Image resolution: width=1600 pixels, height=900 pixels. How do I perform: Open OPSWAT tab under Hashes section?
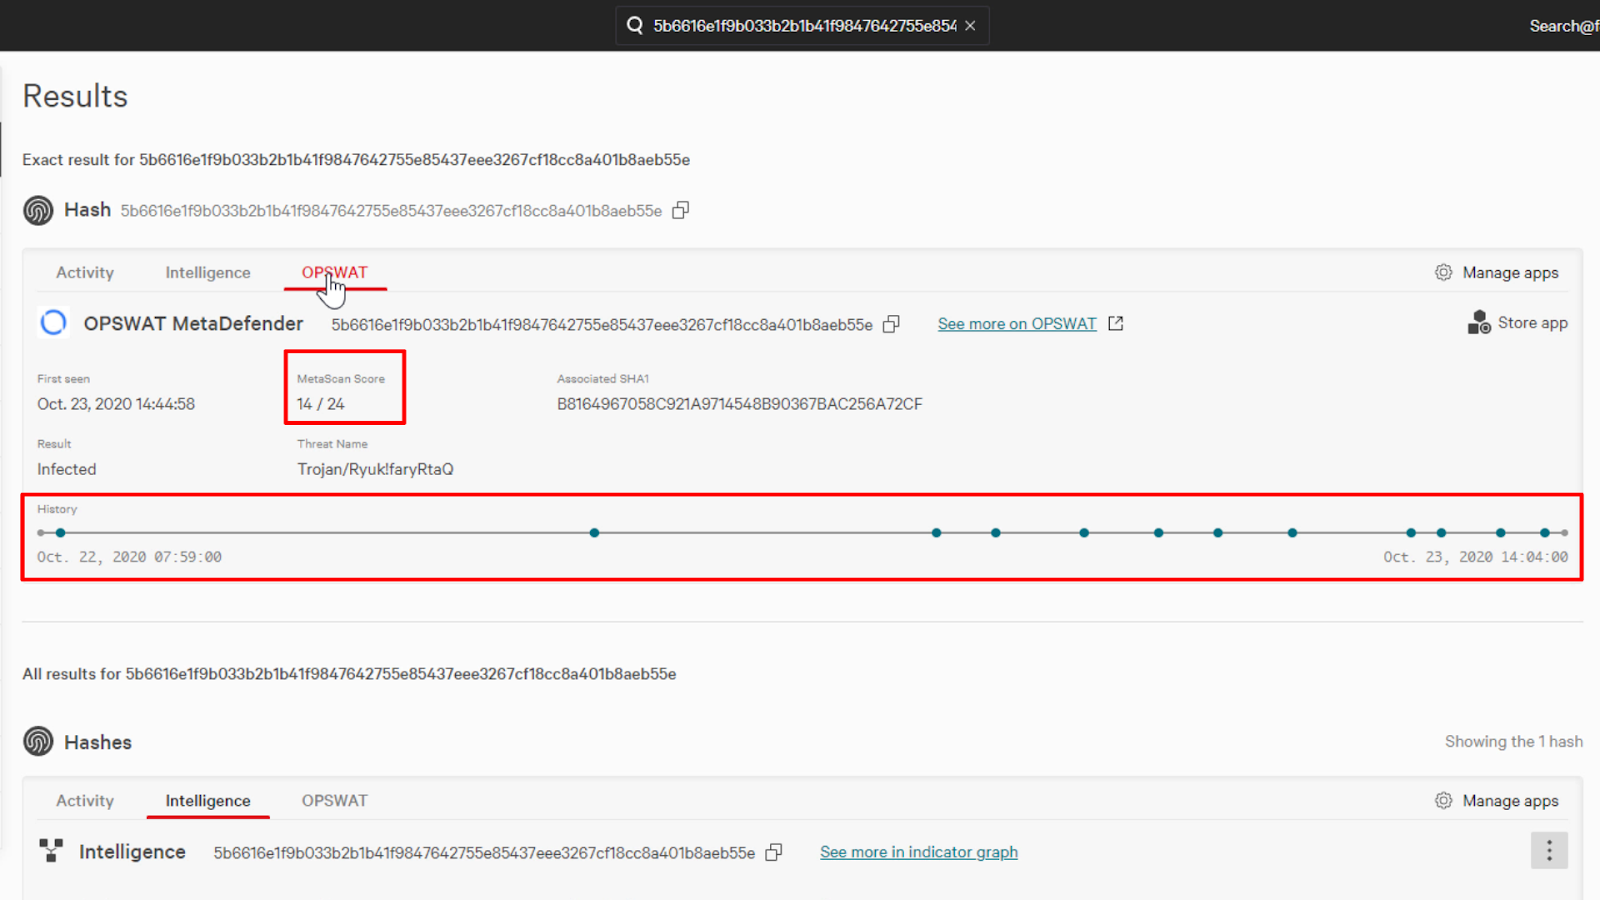pyautogui.click(x=335, y=800)
